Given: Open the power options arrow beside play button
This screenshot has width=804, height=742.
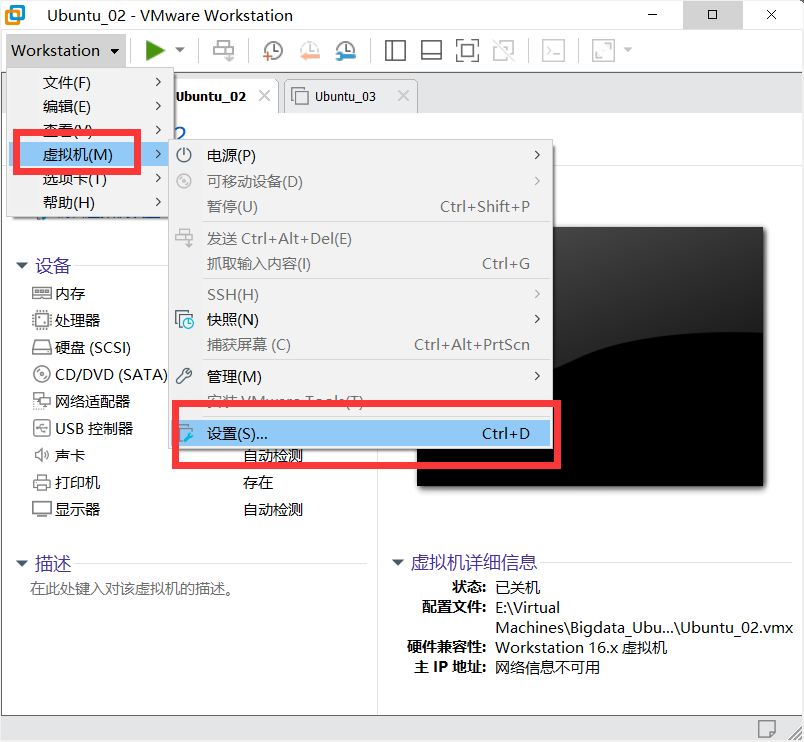Looking at the screenshot, I should [x=180, y=50].
